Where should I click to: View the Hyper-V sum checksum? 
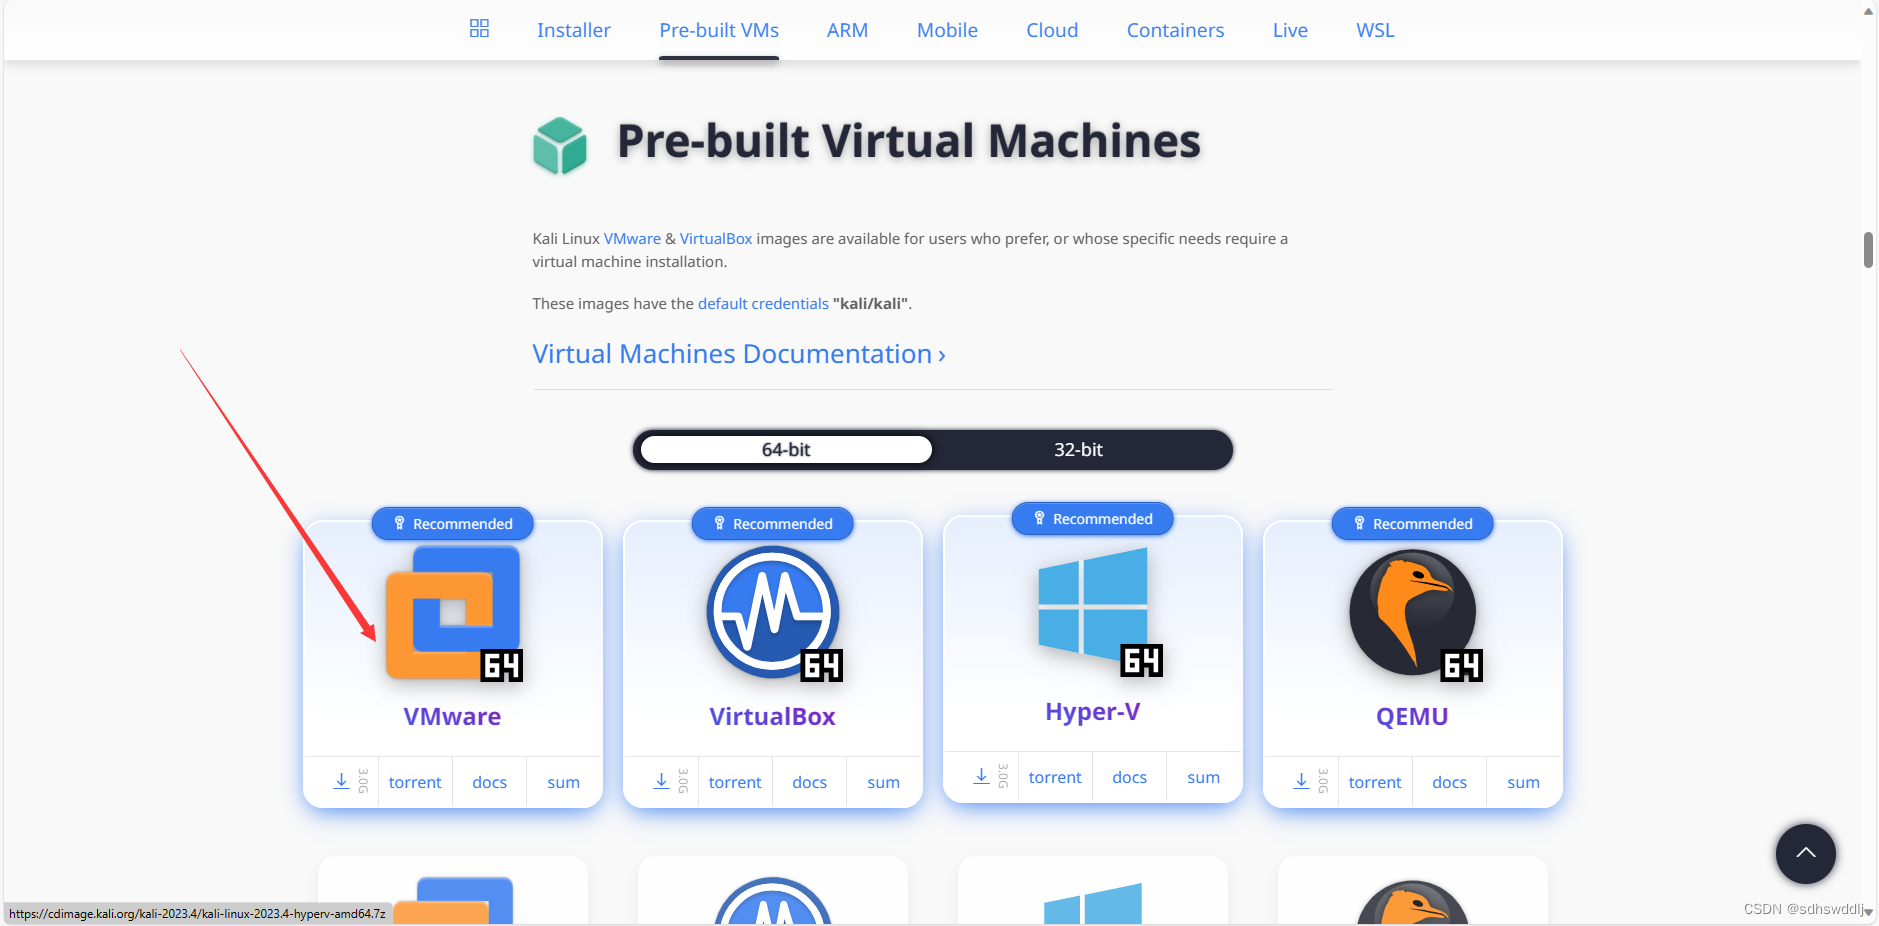1204,777
